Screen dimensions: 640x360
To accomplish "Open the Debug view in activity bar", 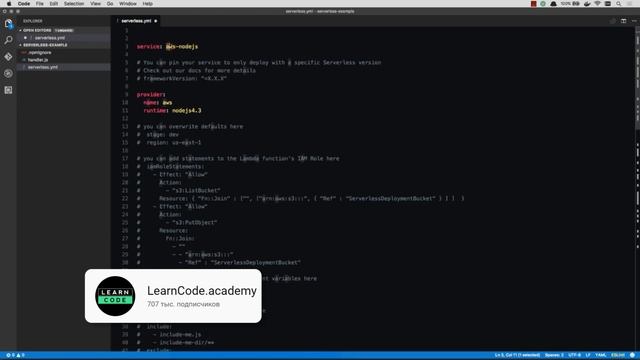I will (x=8, y=73).
